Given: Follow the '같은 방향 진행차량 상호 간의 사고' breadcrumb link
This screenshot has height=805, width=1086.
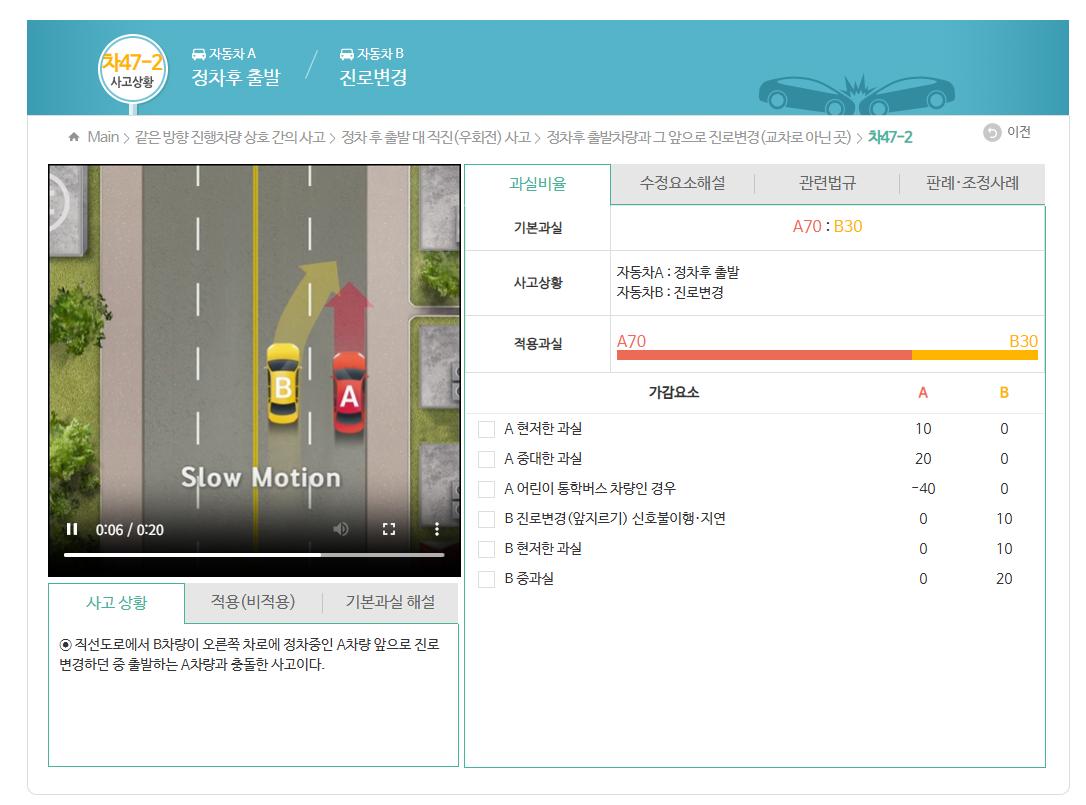Looking at the screenshot, I should pos(229,137).
